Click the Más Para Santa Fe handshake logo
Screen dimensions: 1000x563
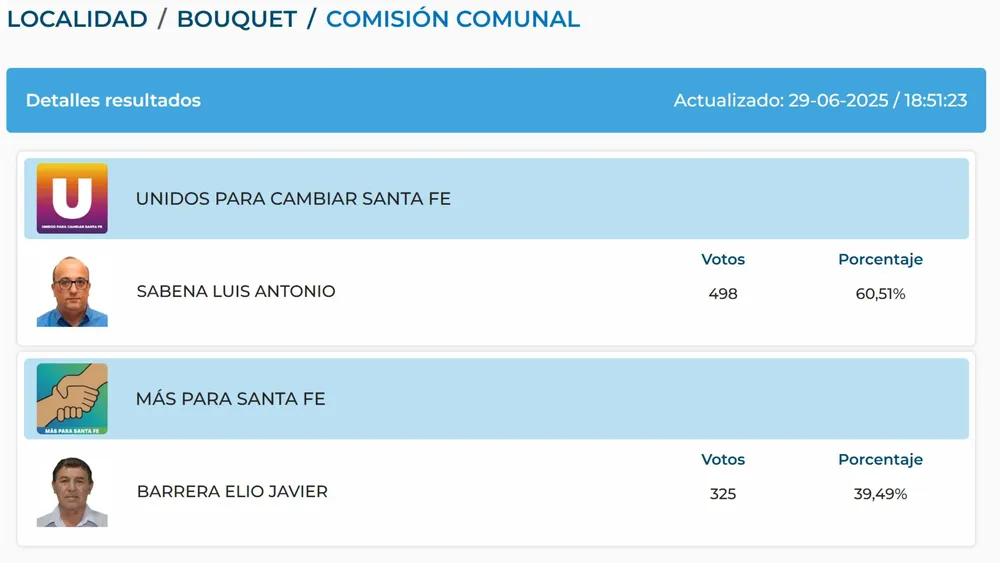click(x=72, y=398)
